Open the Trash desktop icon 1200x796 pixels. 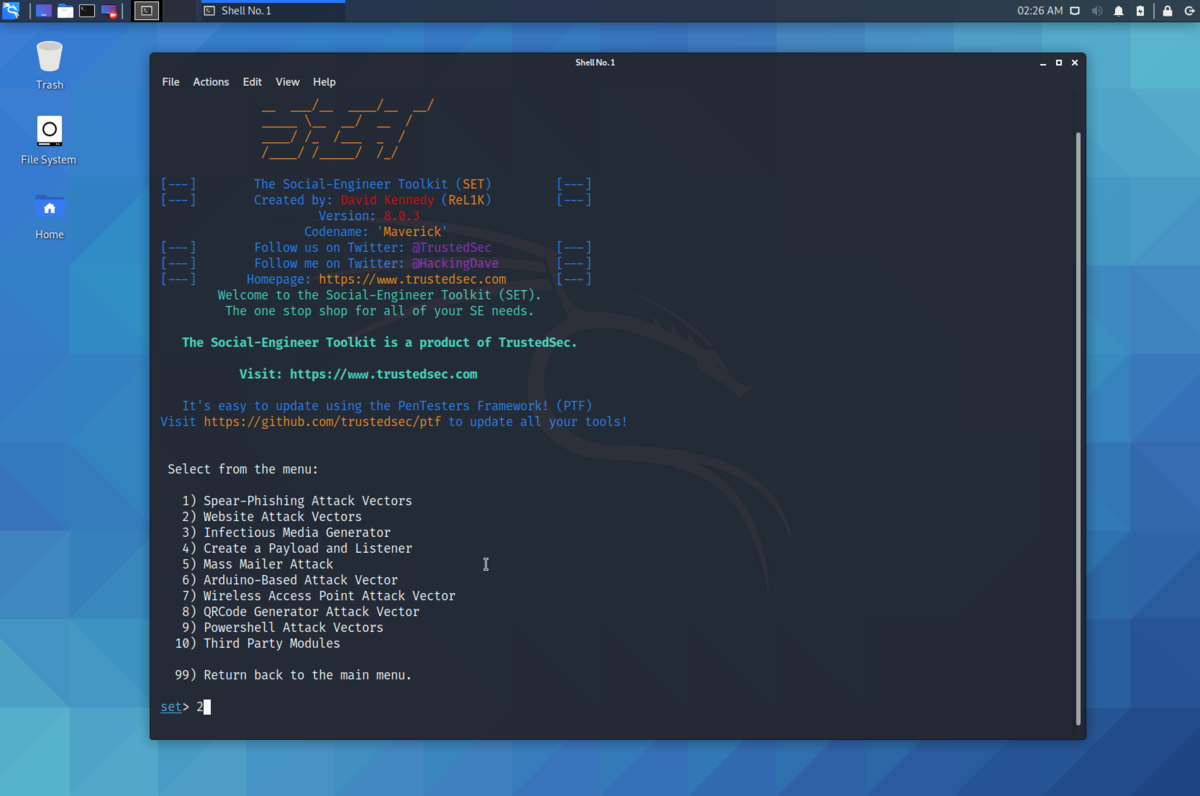(x=49, y=65)
